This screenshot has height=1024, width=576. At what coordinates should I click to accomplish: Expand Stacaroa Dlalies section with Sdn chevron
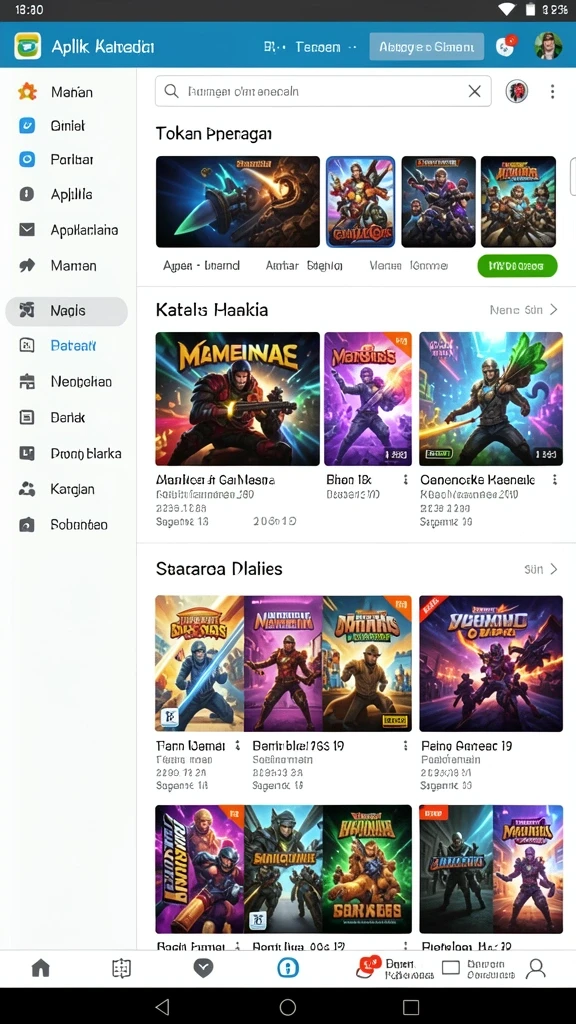[541, 569]
